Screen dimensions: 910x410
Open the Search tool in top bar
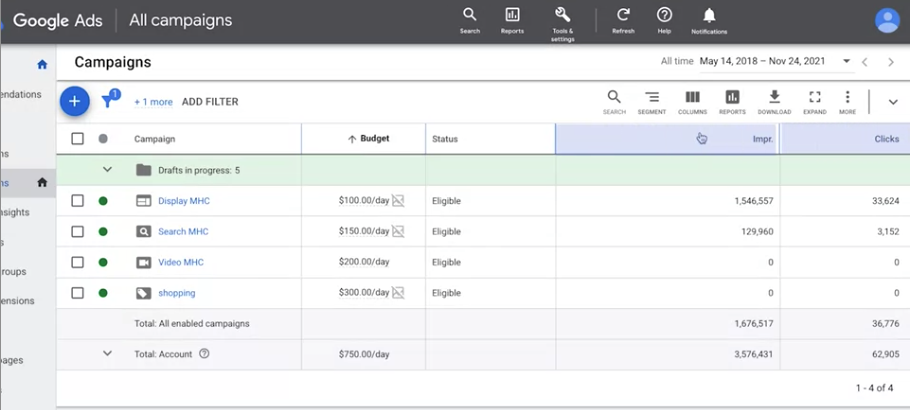470,20
